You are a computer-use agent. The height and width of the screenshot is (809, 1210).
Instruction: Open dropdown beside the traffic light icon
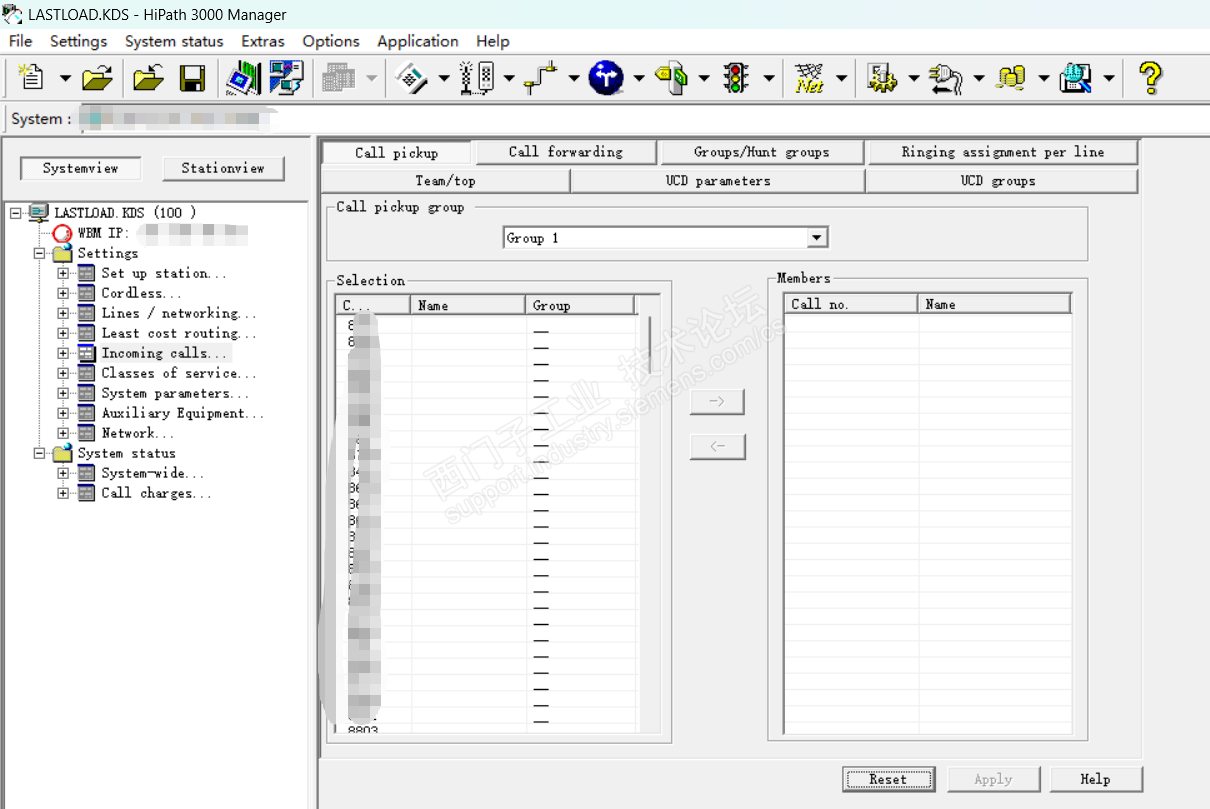click(769, 78)
